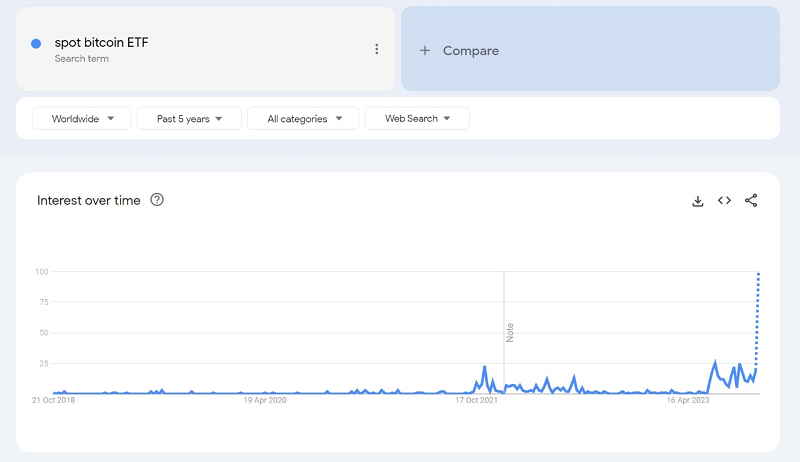Screen dimensions: 800x462
Task: Open the Past 5 years time range dropdown
Action: tap(189, 119)
